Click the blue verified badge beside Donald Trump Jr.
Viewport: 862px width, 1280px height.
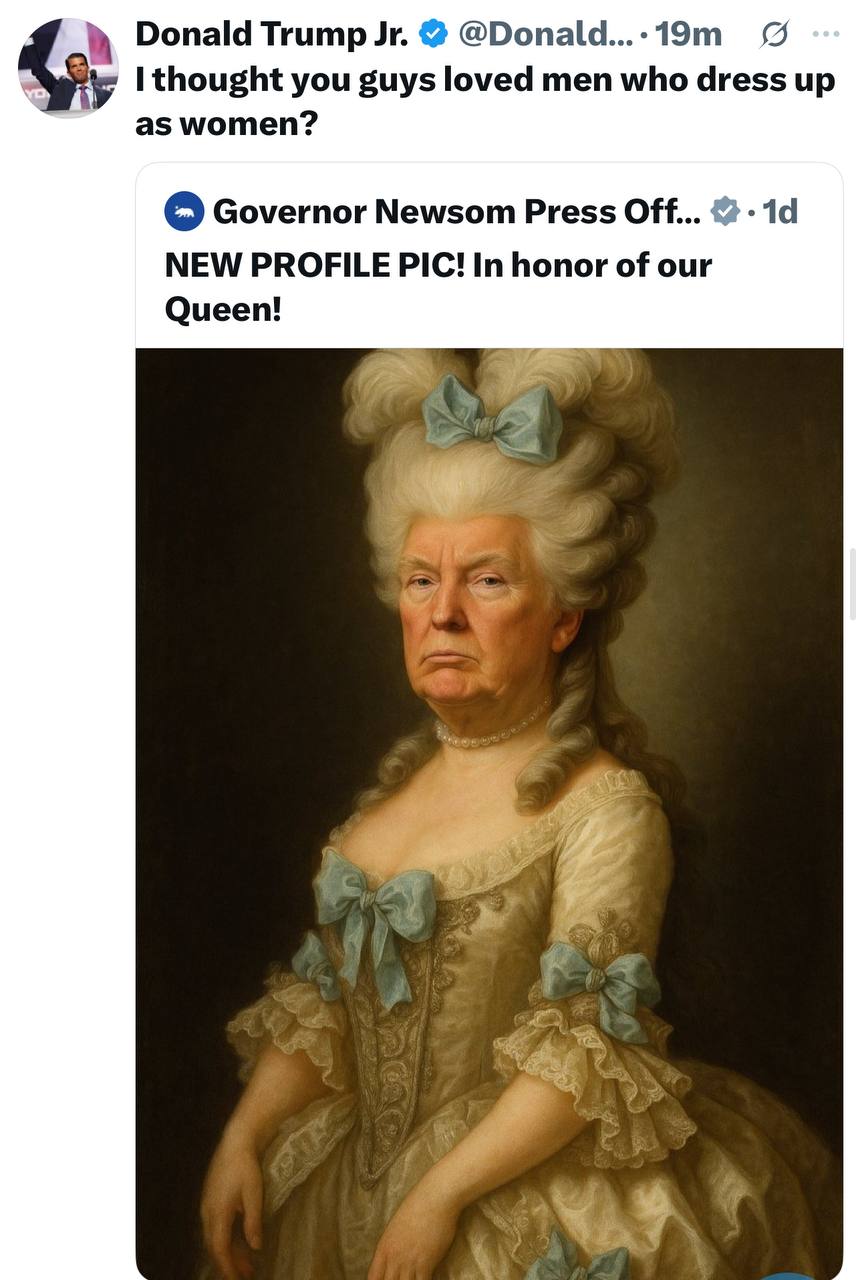pos(432,34)
